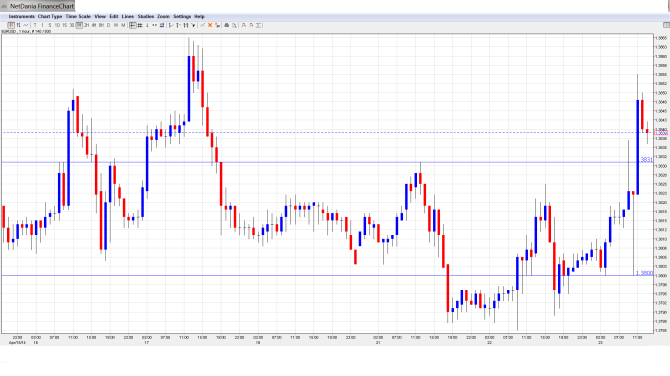Select the 30 minute timeframe button
Viewport: 670px width, 376px height.
click(x=72, y=25)
